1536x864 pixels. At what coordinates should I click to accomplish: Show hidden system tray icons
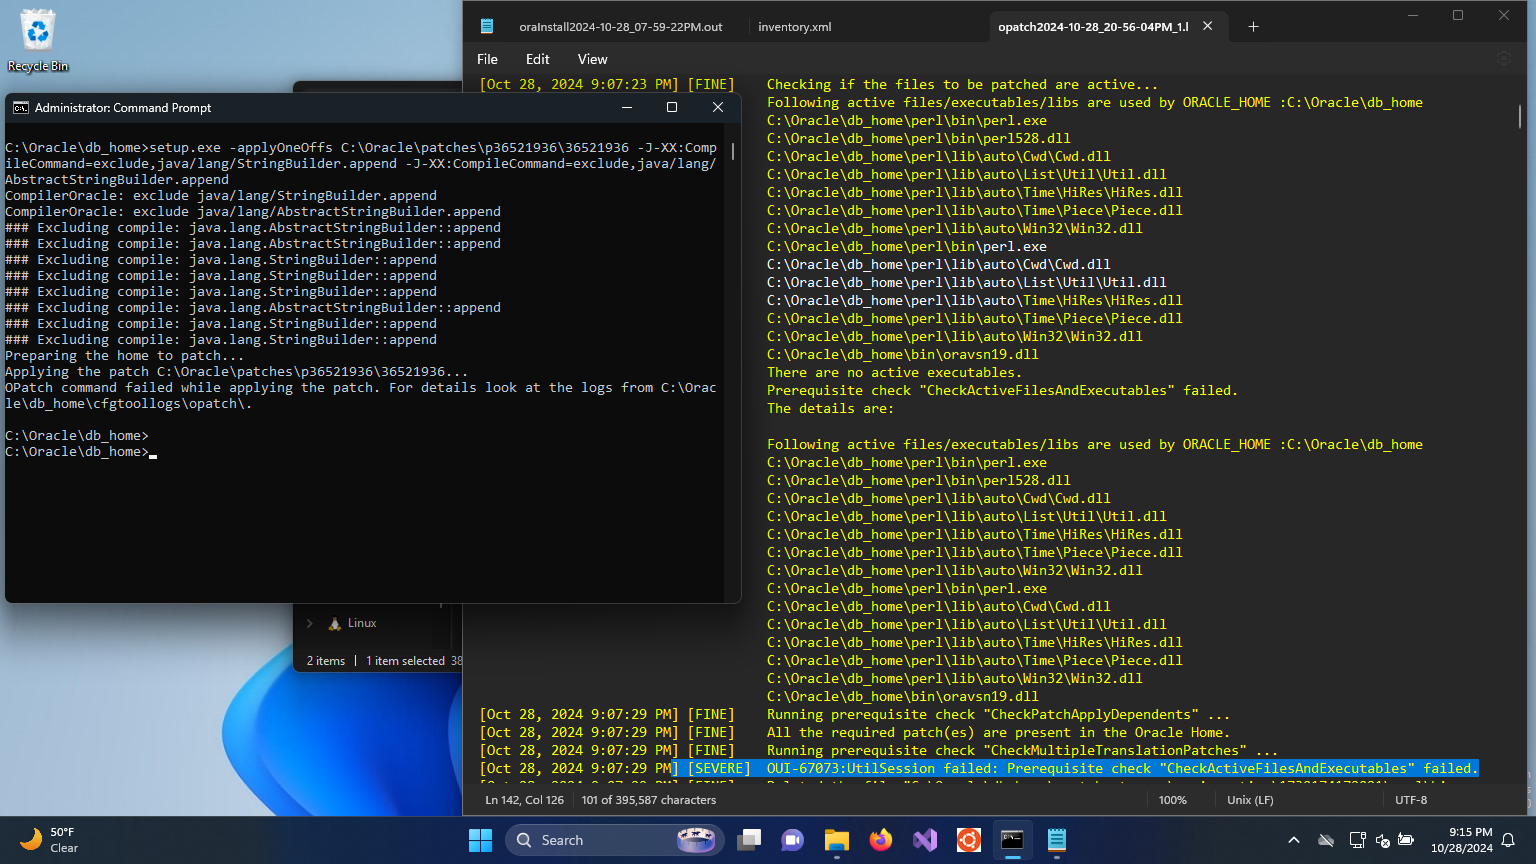[1293, 840]
